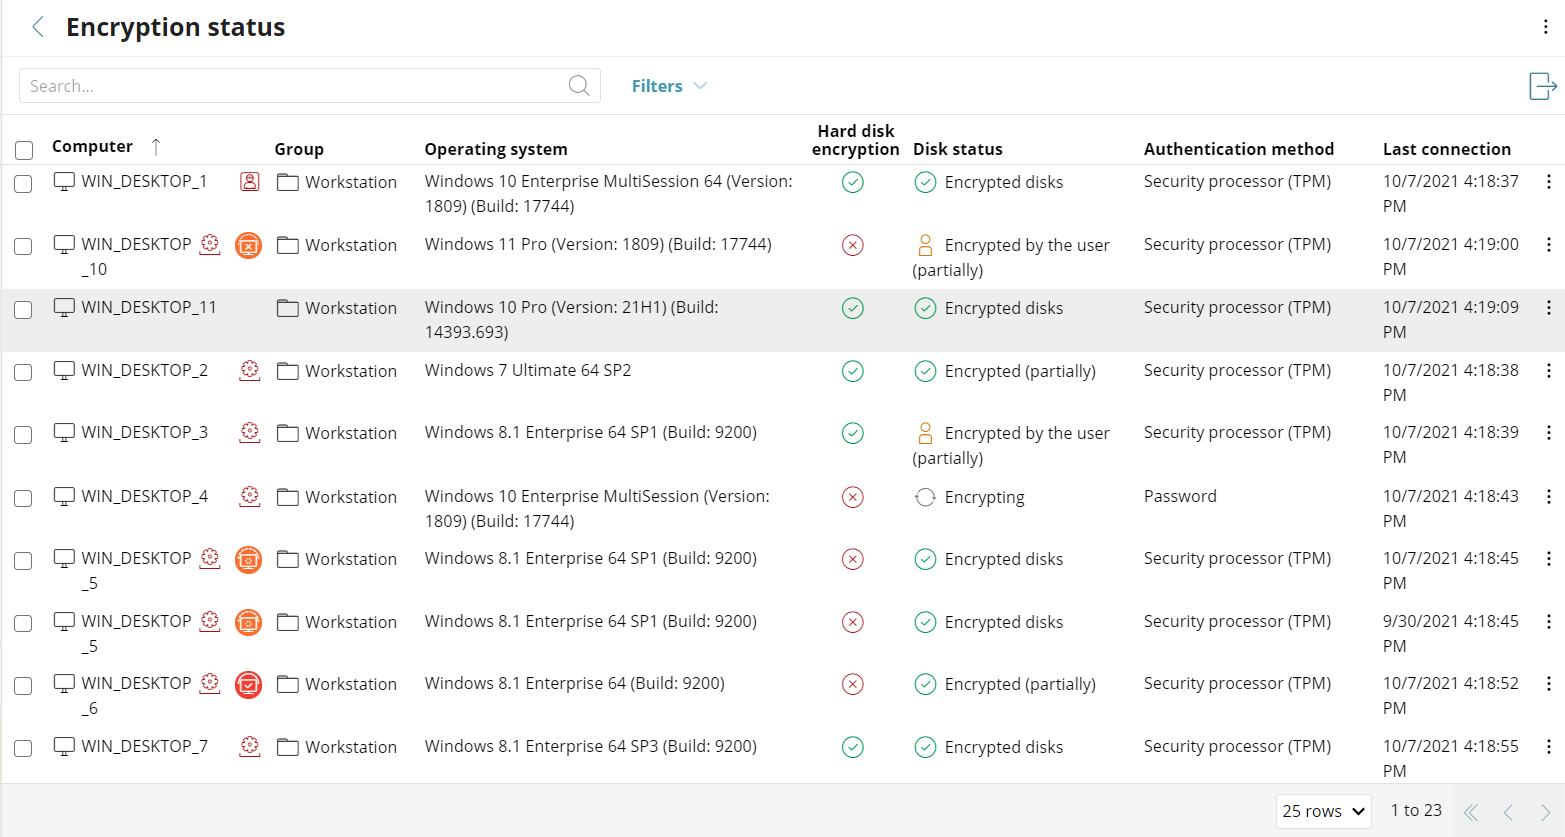Click the Encrypting spinner icon for WIN_DESKTOP_4
The image size is (1565, 837).
click(924, 497)
